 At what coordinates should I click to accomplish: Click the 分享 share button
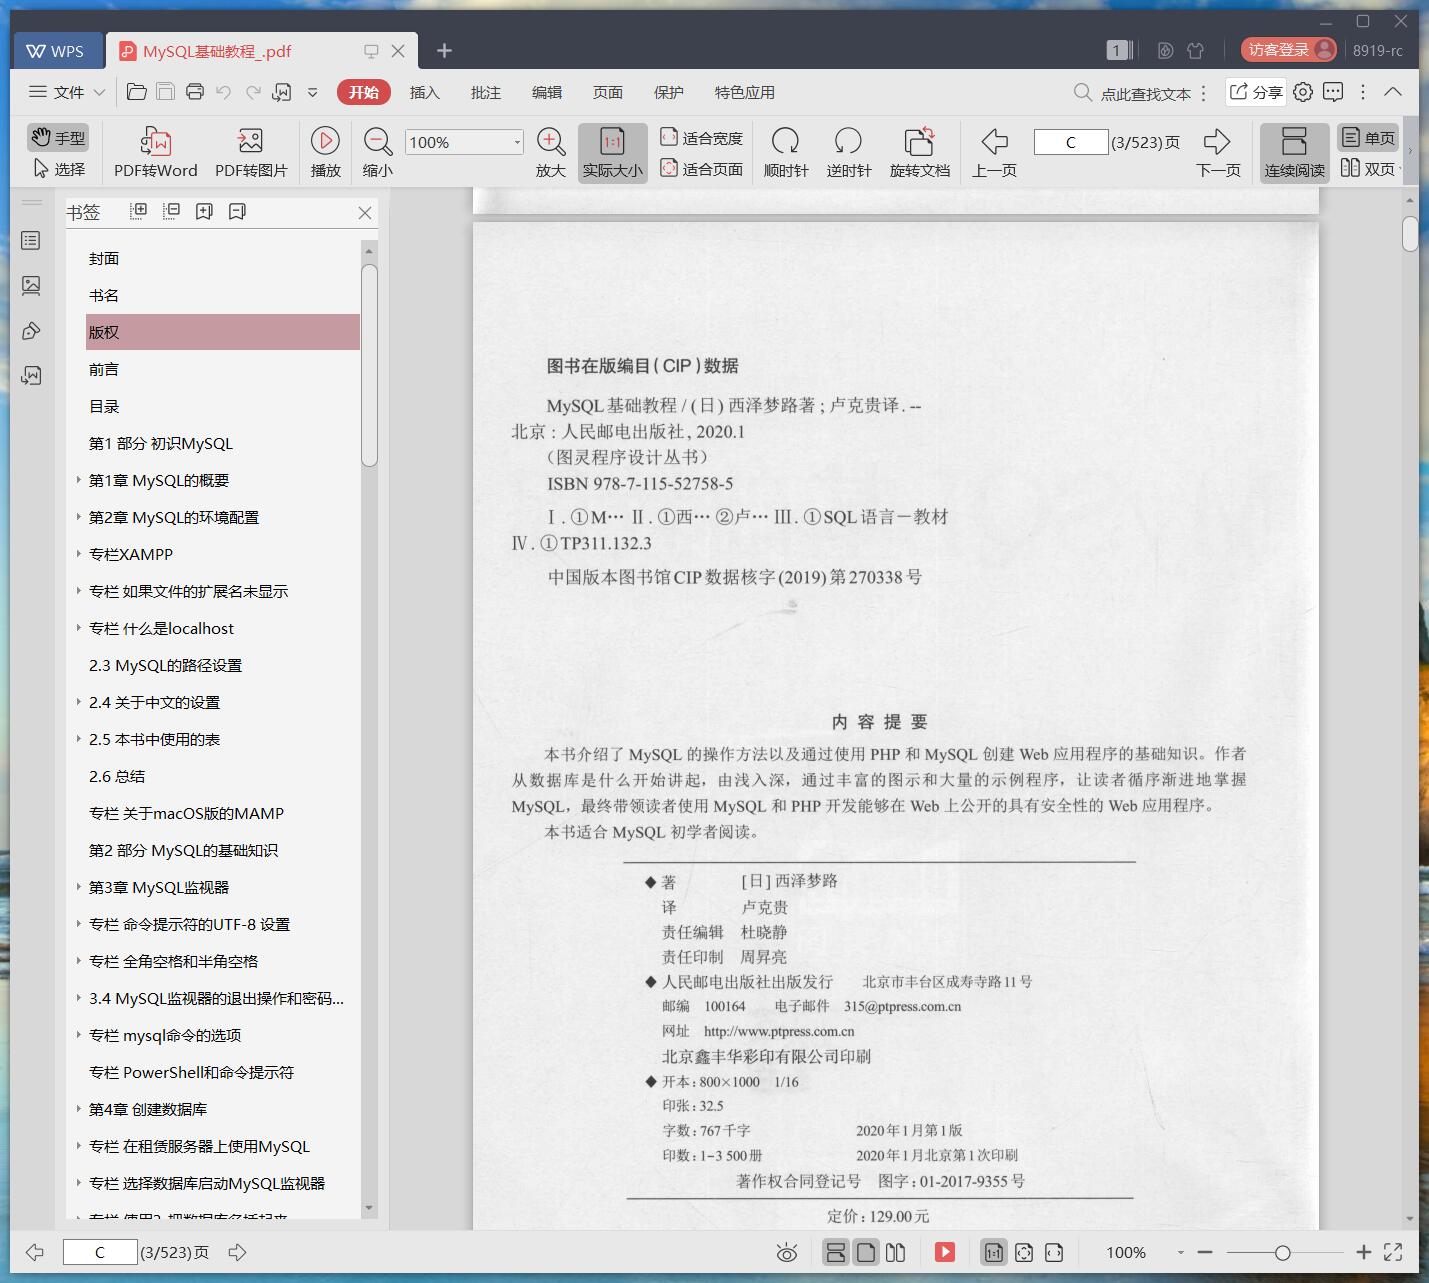(1256, 92)
